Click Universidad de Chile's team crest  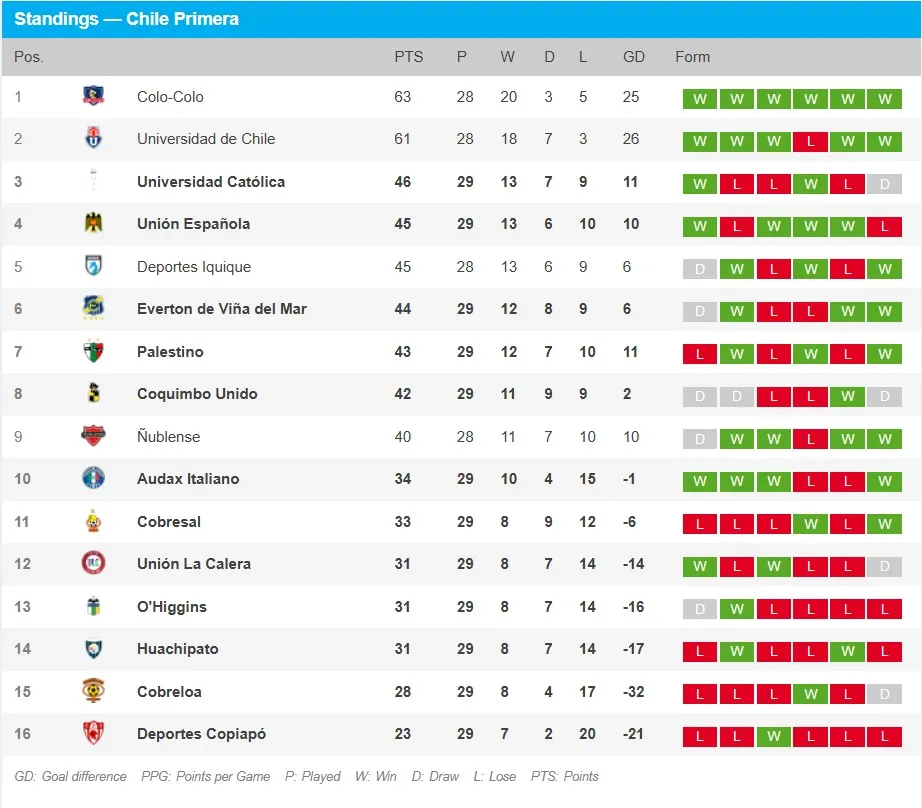click(93, 139)
